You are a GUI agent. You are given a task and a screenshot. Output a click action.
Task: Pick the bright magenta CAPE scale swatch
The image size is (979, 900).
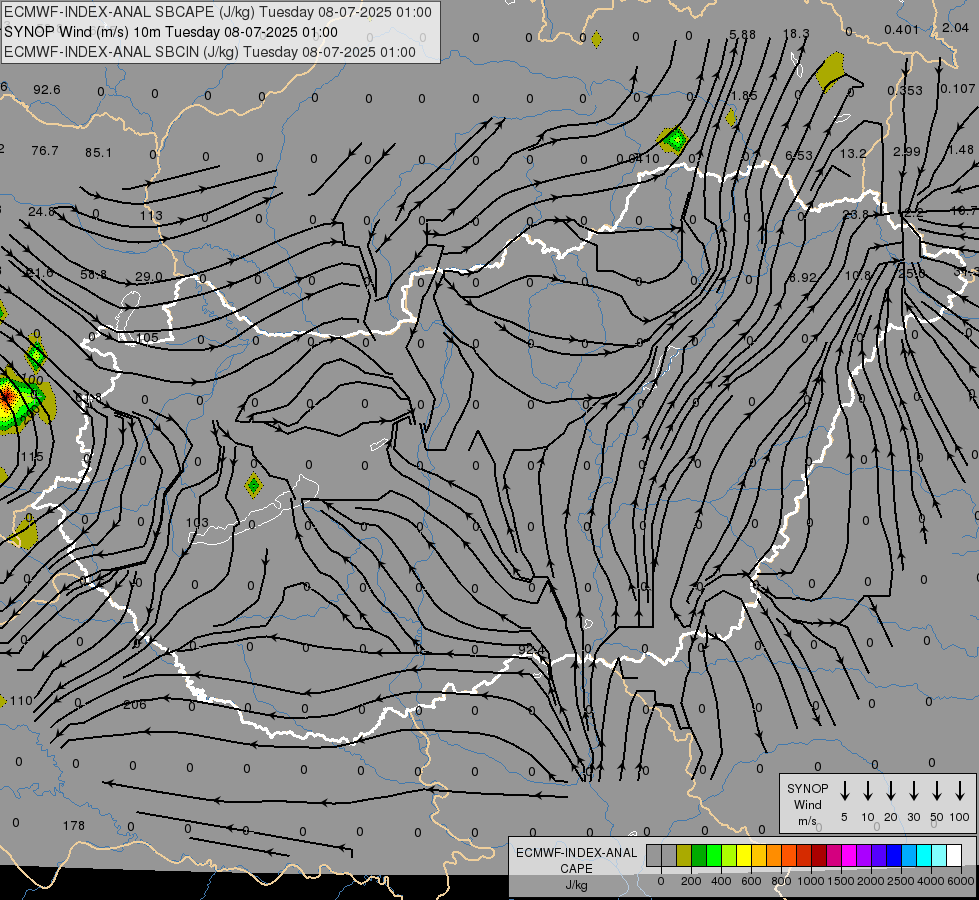coord(849,856)
